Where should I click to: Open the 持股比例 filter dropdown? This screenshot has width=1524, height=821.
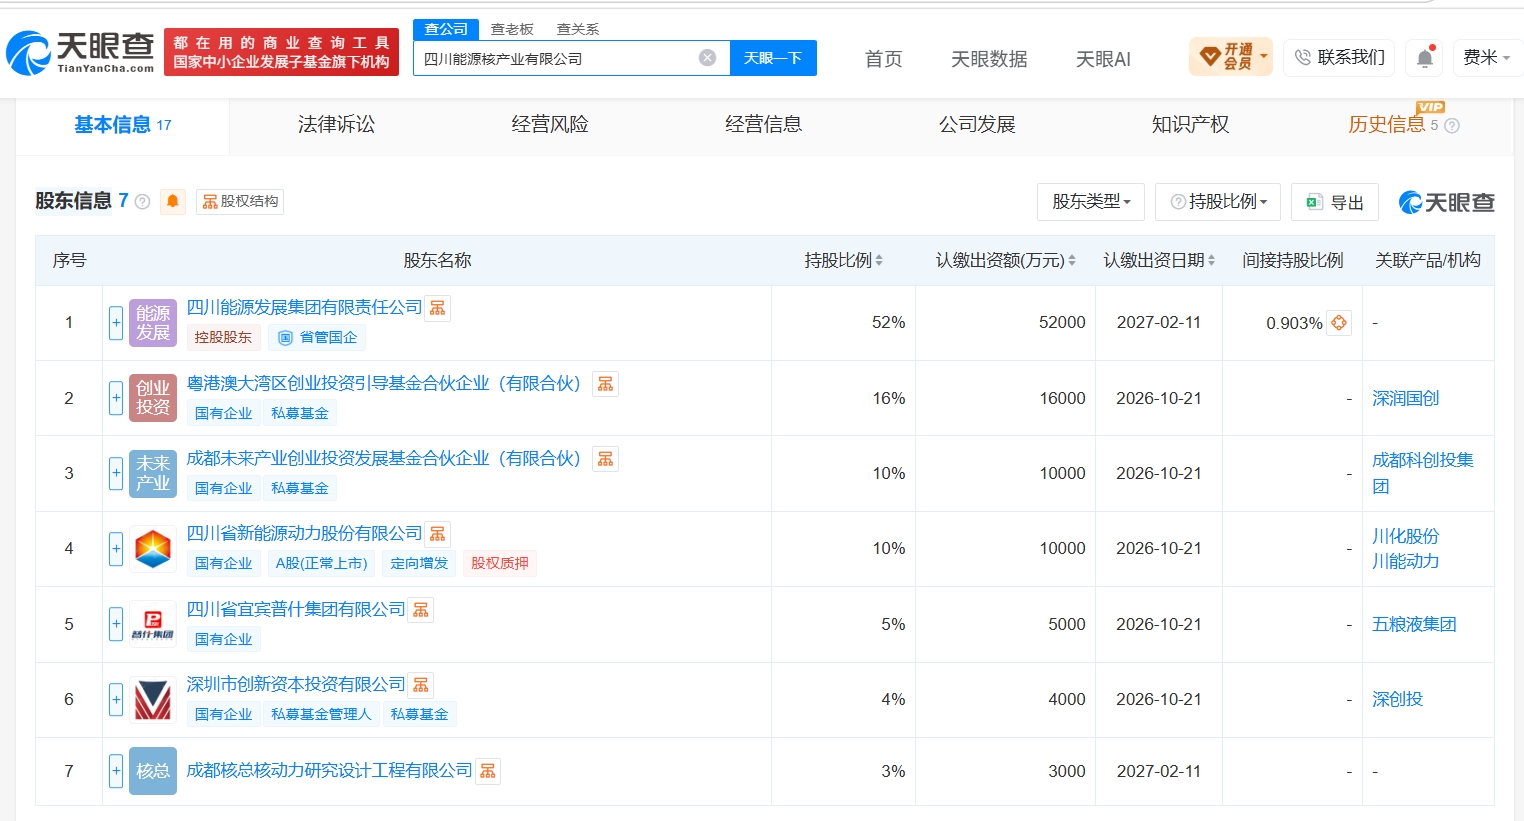[1218, 202]
